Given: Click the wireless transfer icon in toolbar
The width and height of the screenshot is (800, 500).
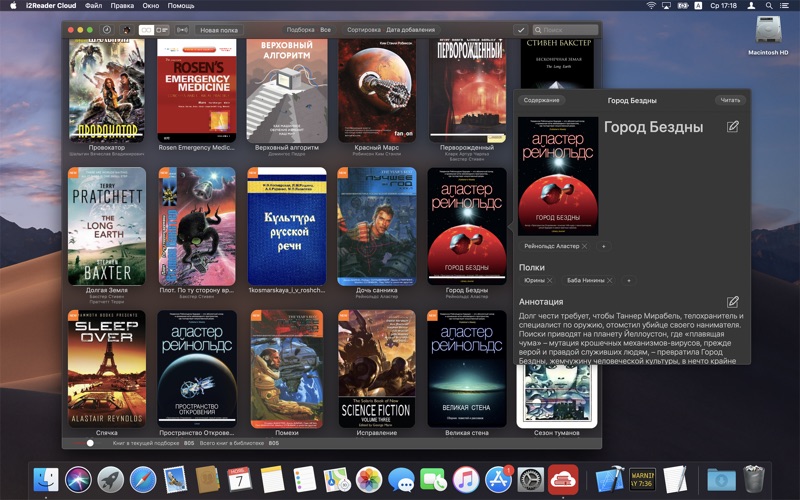Looking at the screenshot, I should [182, 30].
